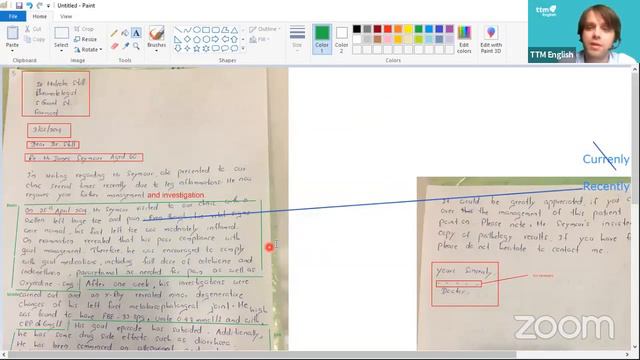Pick the yellow color swatch
This screenshot has height=360, width=640.
[408, 29]
